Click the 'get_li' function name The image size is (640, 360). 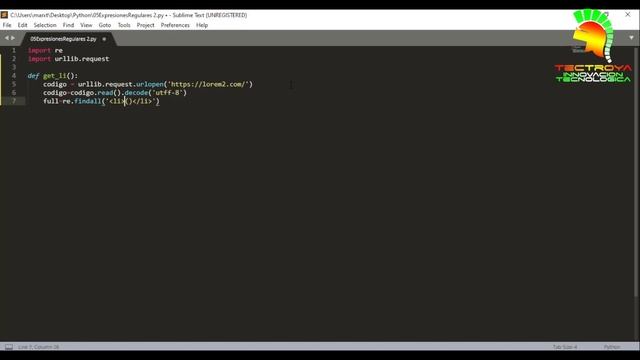point(55,76)
